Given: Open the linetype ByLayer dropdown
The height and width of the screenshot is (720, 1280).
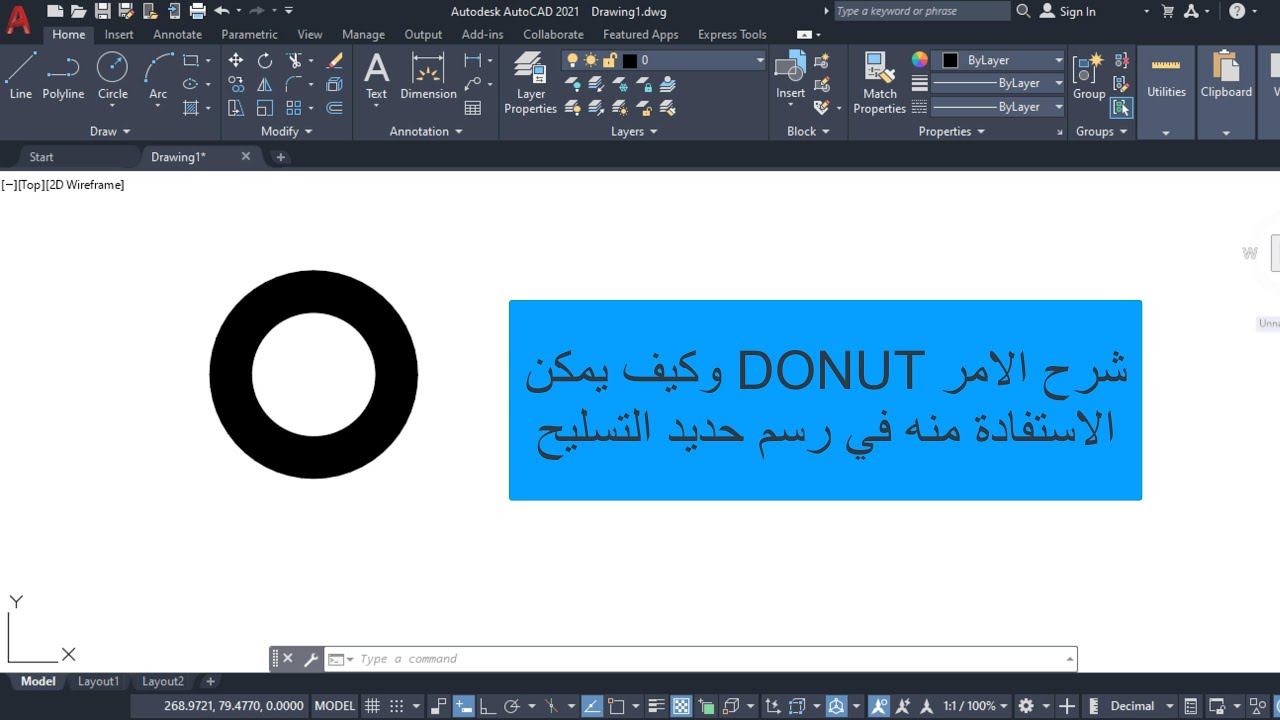Looking at the screenshot, I should (1000, 106).
